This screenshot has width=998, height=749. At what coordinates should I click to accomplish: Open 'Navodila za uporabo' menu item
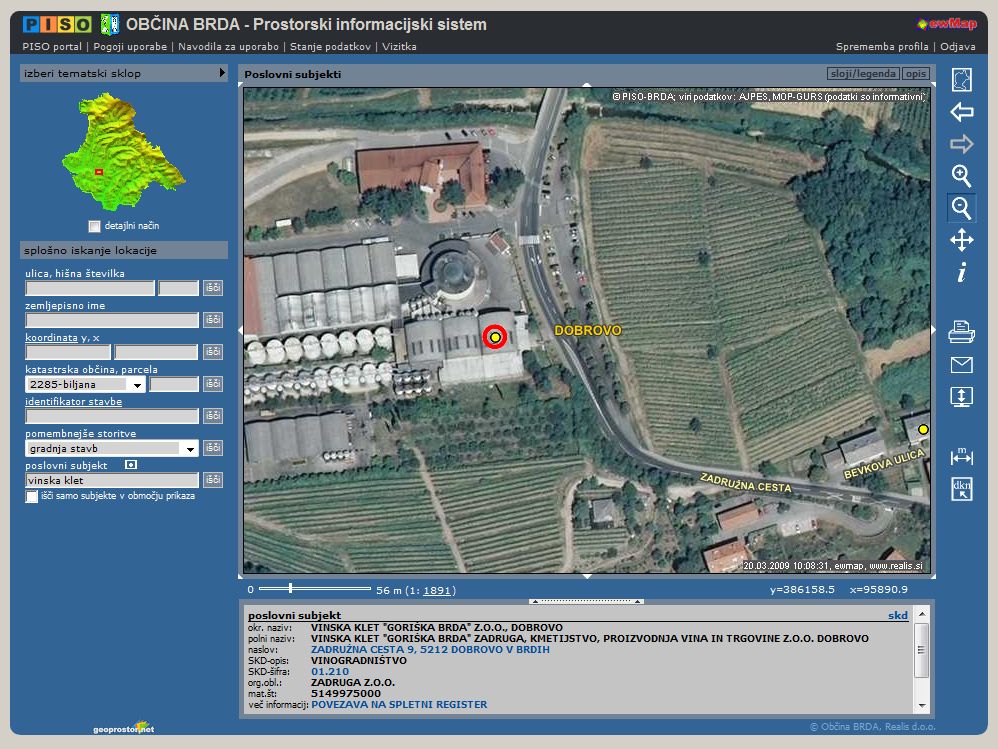pyautogui.click(x=227, y=46)
